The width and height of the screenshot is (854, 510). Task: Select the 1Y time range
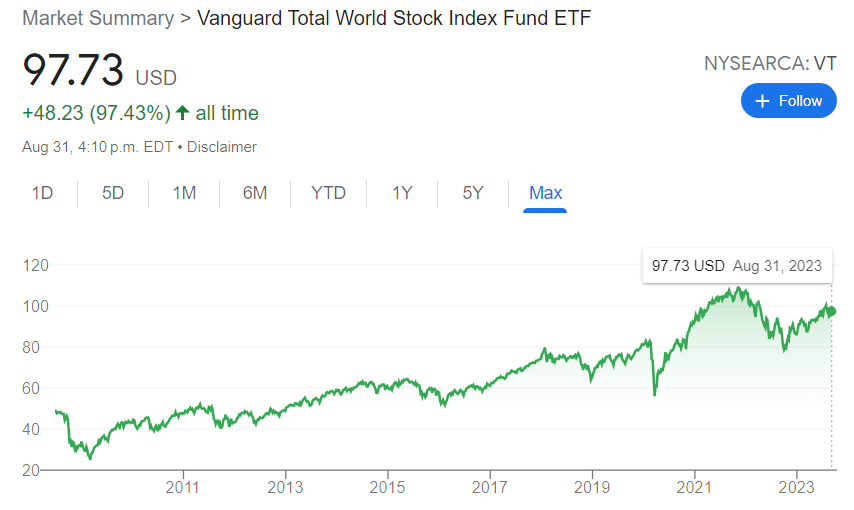(402, 193)
